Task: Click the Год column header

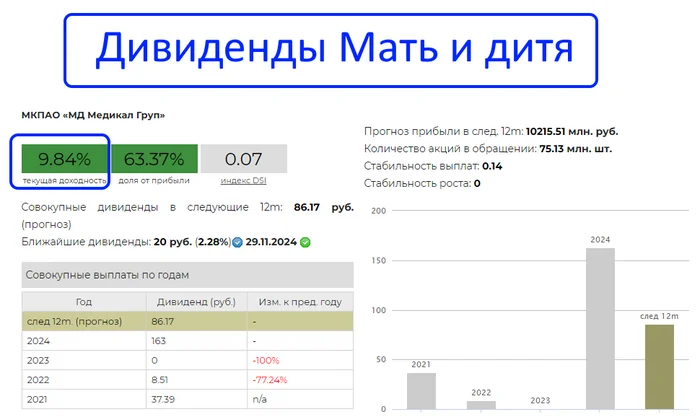Action: pos(84,302)
